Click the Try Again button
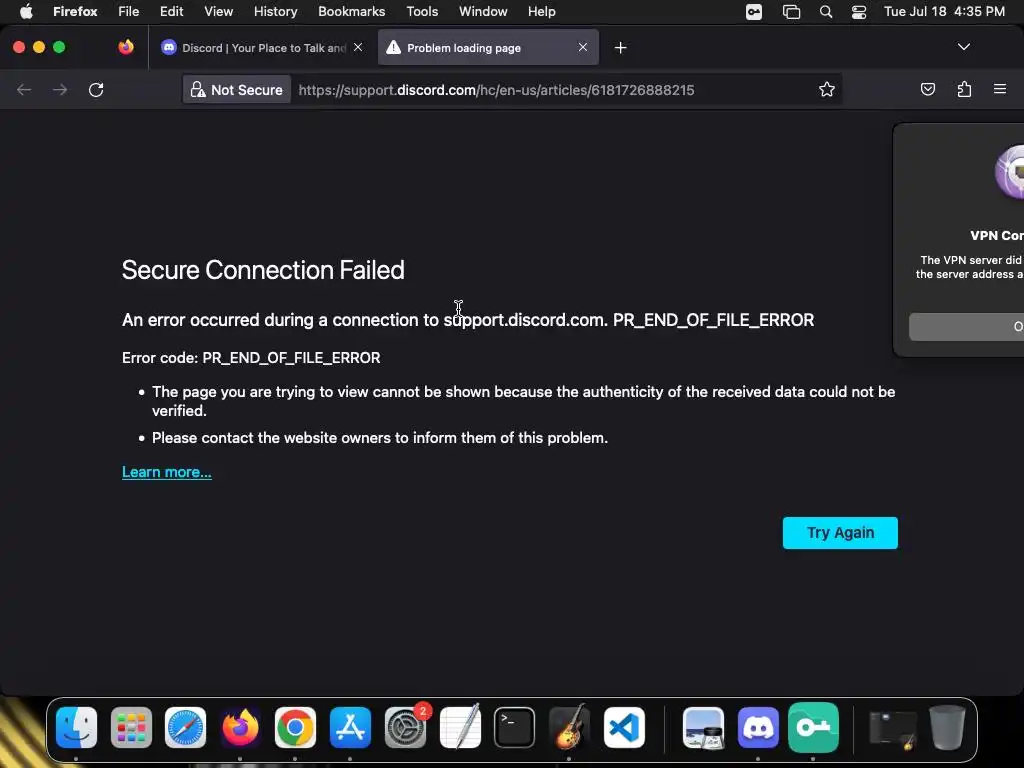Viewport: 1024px width, 768px height. (840, 533)
